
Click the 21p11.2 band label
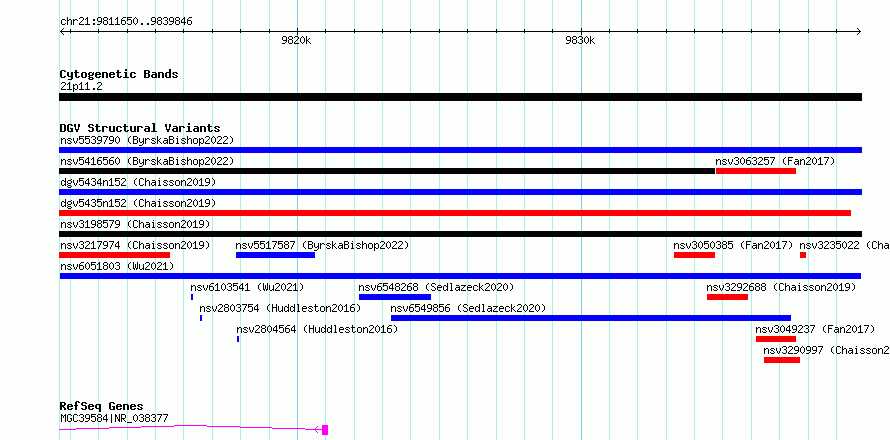tap(81, 87)
